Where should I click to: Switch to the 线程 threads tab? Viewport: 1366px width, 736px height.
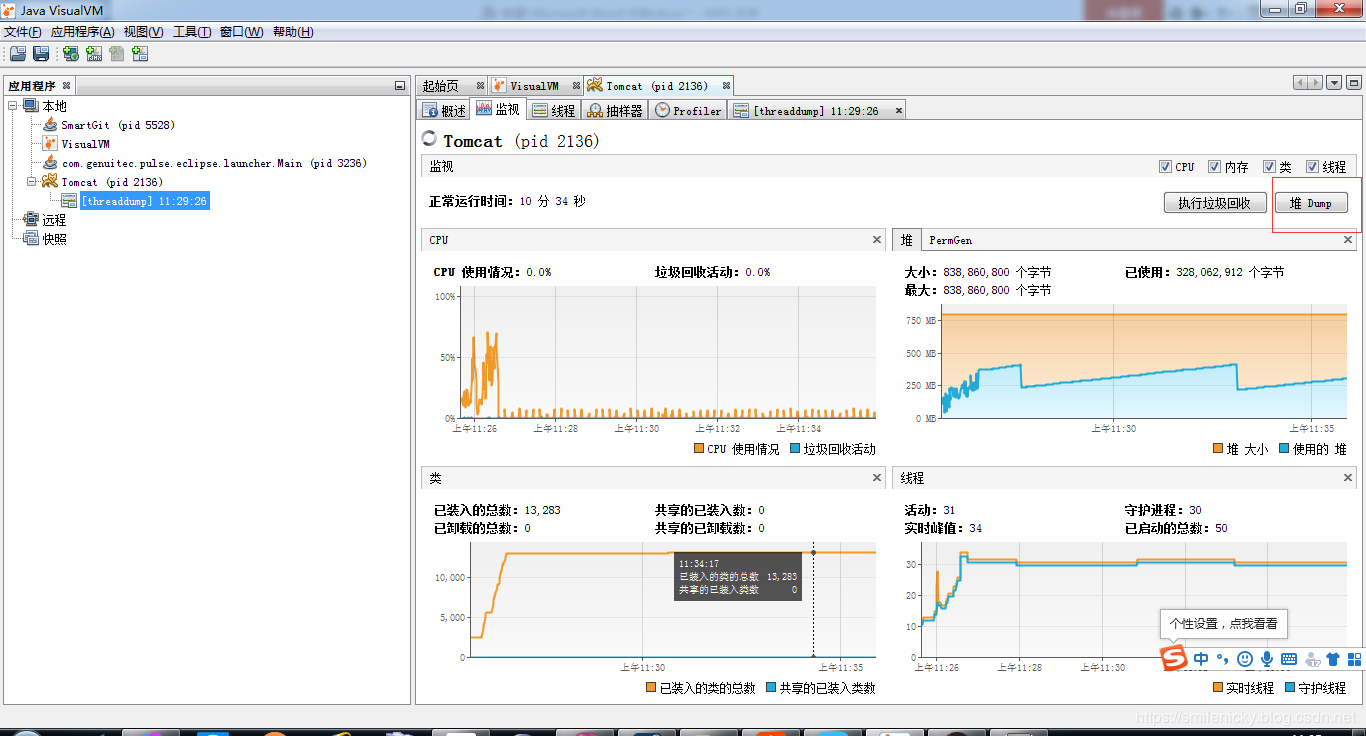pyautogui.click(x=554, y=110)
